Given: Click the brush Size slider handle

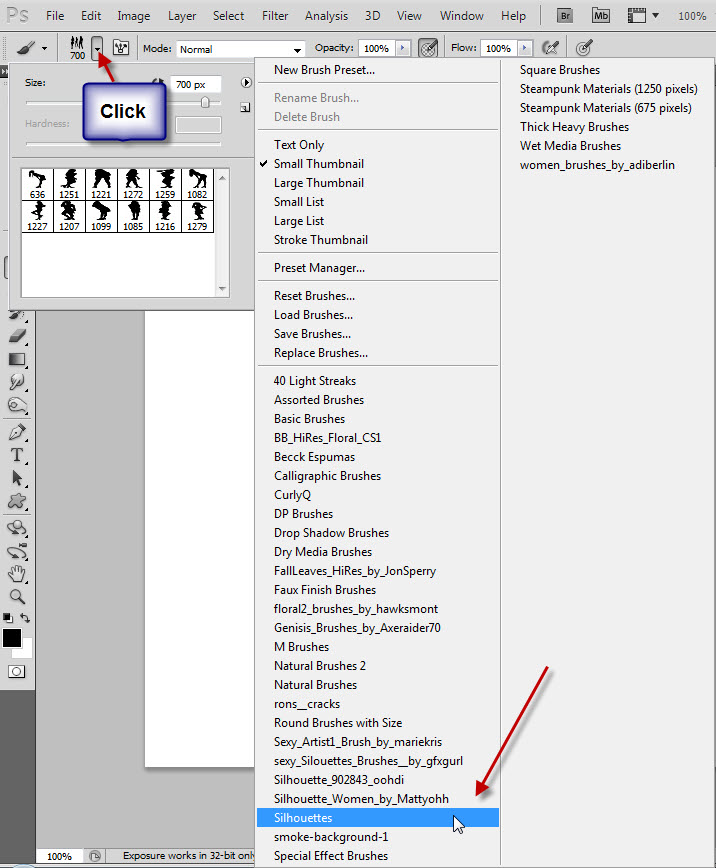Looking at the screenshot, I should pyautogui.click(x=205, y=102).
